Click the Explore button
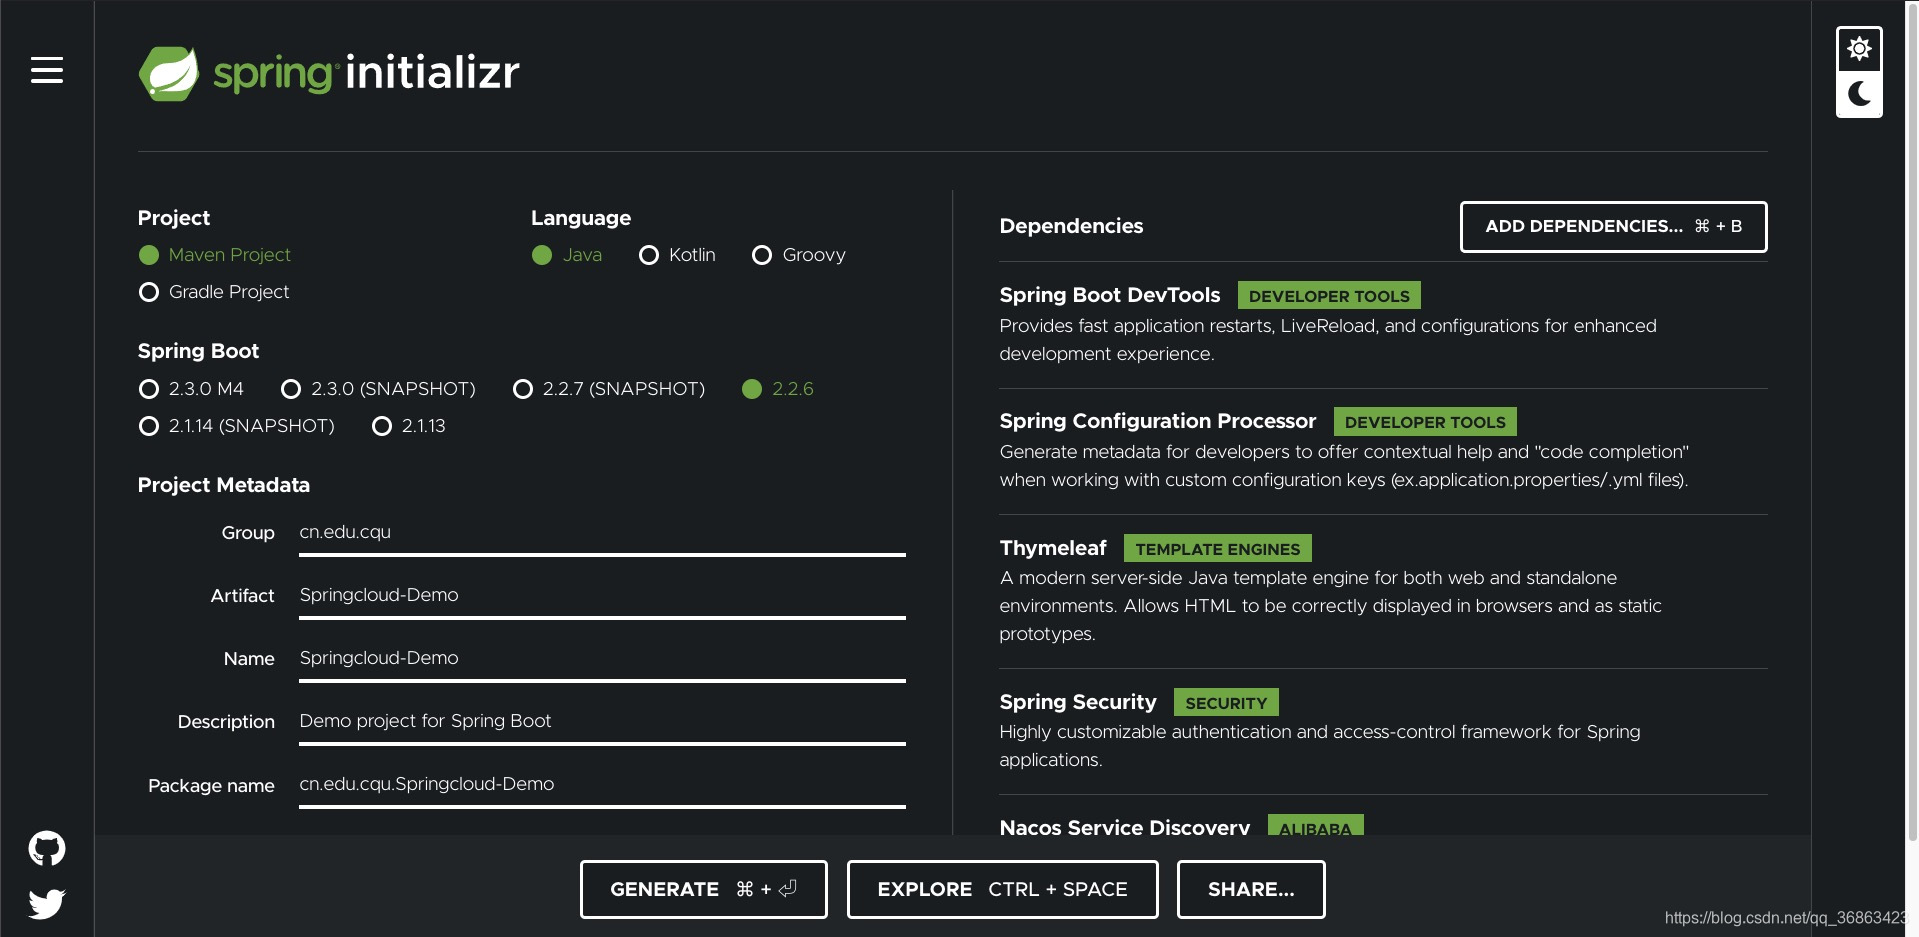 pyautogui.click(x=1002, y=889)
